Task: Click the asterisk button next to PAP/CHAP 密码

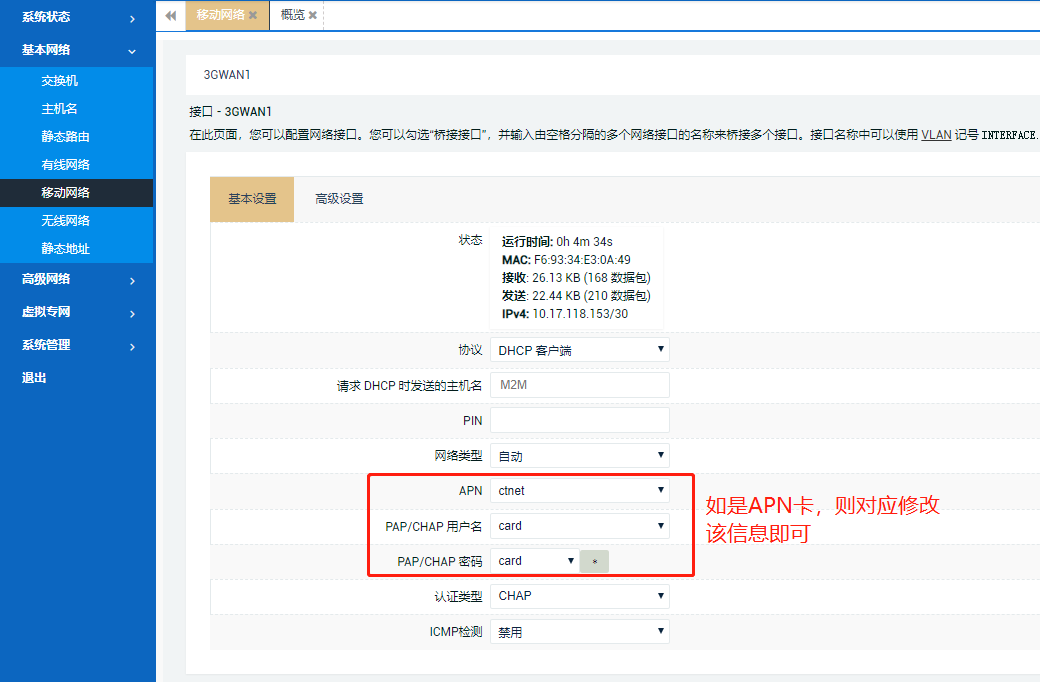Action: coord(594,561)
